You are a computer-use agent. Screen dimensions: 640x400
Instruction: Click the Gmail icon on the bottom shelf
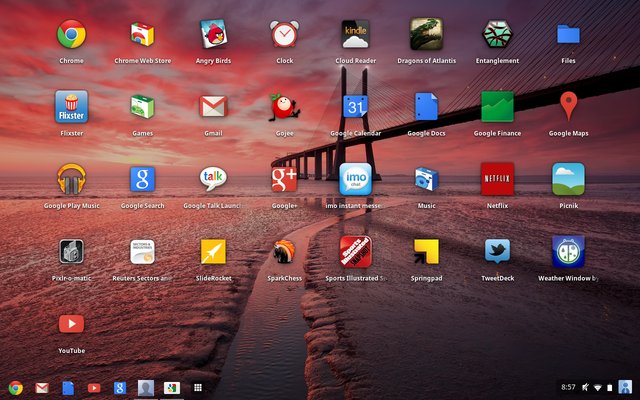click(x=42, y=388)
